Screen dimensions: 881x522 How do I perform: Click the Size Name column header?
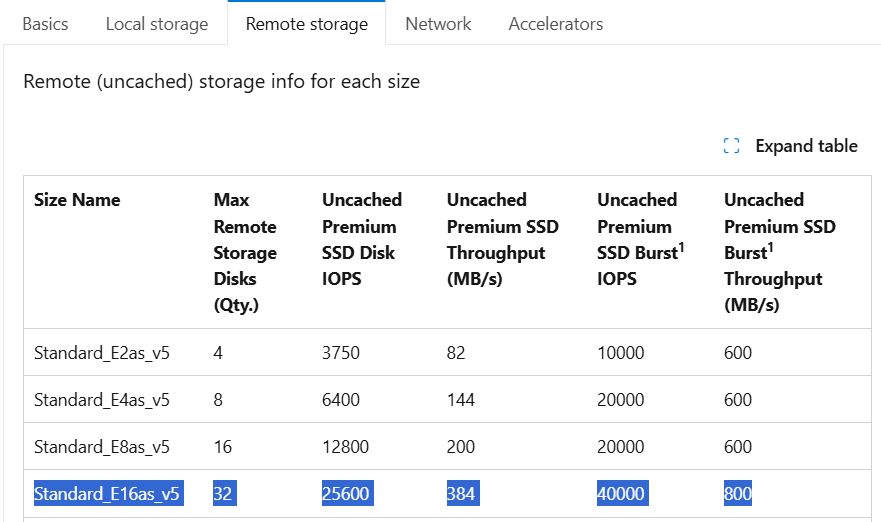(x=77, y=200)
